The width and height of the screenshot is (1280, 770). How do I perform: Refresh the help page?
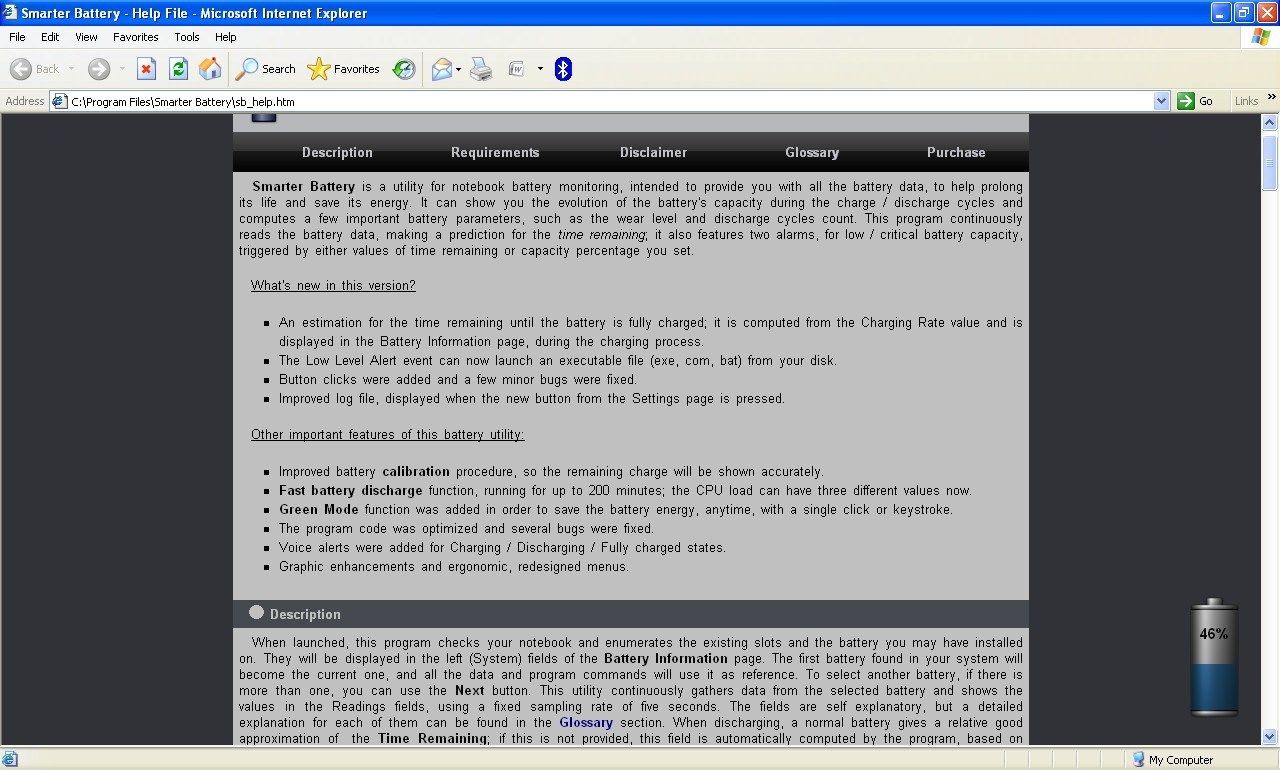[178, 69]
